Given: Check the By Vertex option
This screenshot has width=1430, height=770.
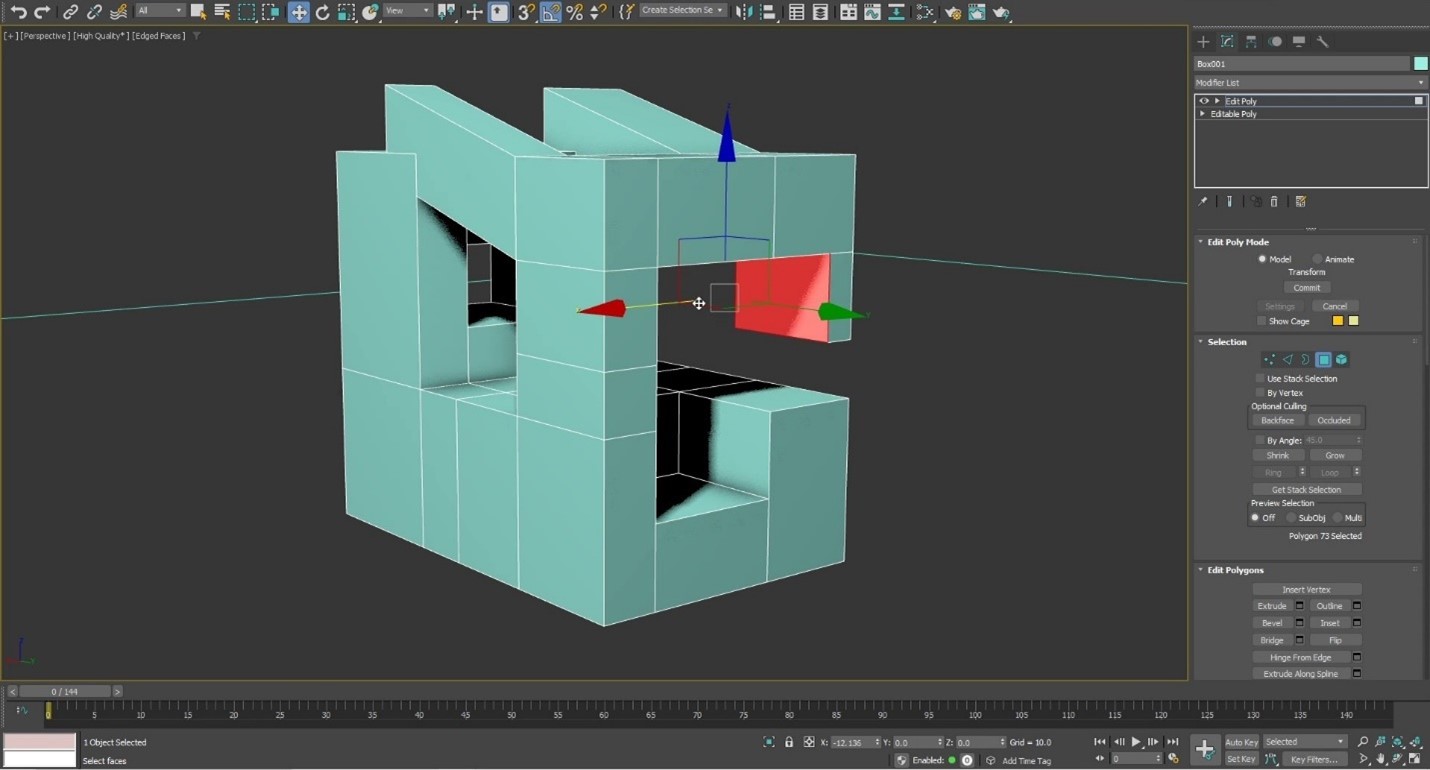Looking at the screenshot, I should tap(1260, 392).
